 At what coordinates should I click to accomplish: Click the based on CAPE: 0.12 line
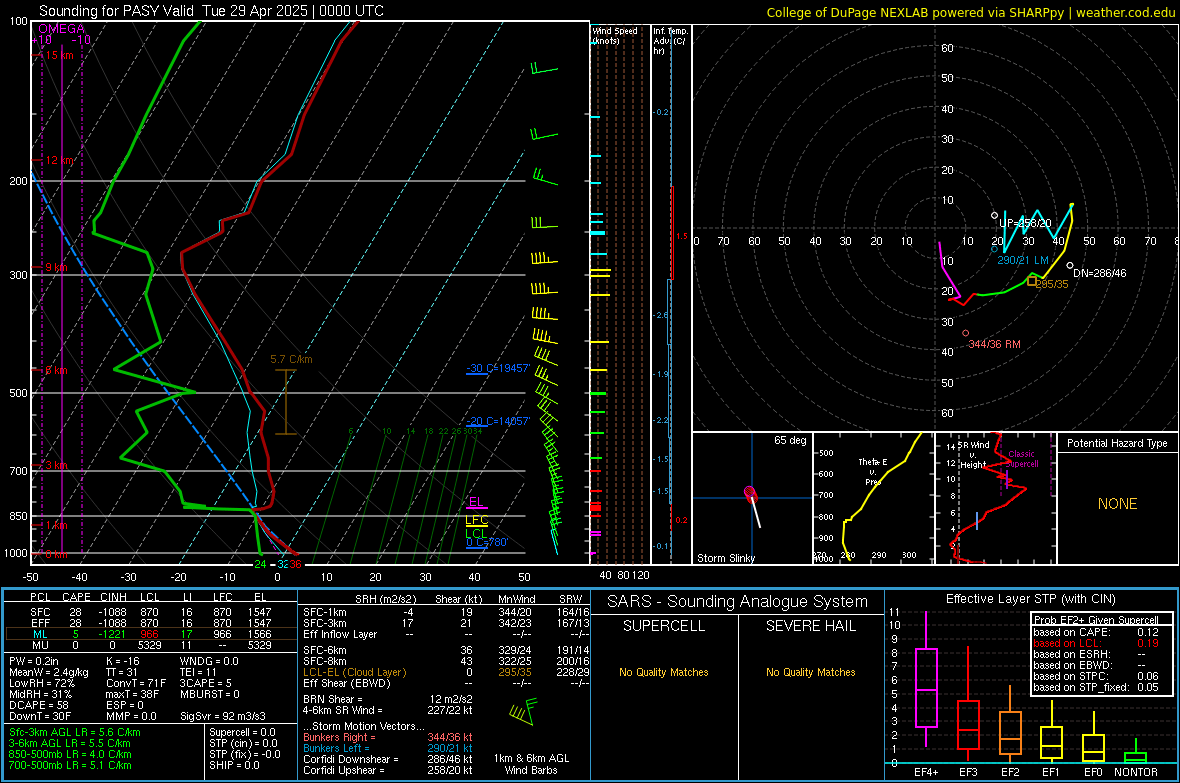pos(1096,632)
